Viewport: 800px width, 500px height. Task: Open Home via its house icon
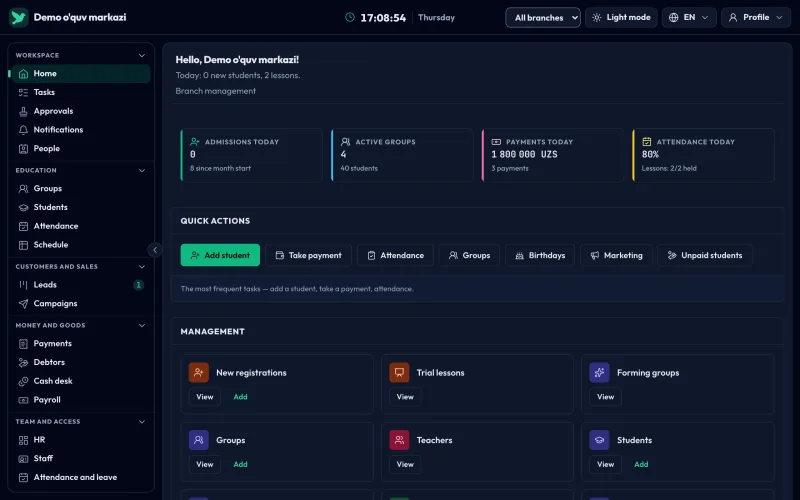[x=23, y=73]
